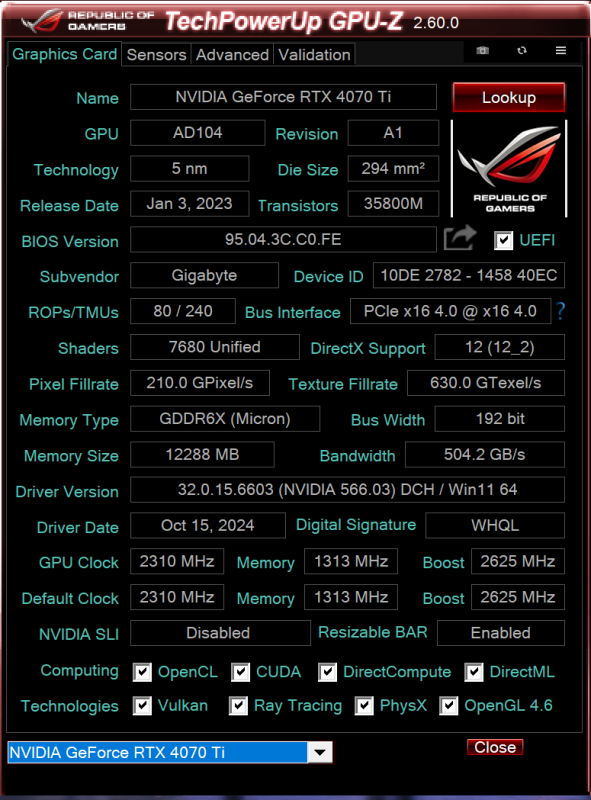
Task: Click the Memory Type value GDDR6X (Micron)
Action: [225, 419]
